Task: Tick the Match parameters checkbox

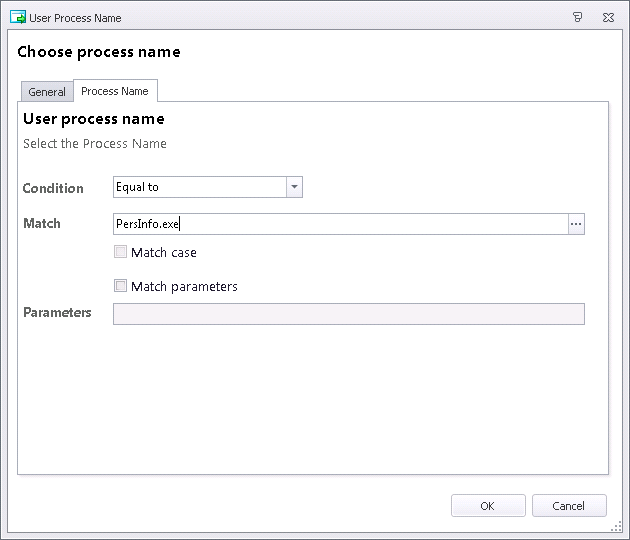Action: [x=120, y=286]
